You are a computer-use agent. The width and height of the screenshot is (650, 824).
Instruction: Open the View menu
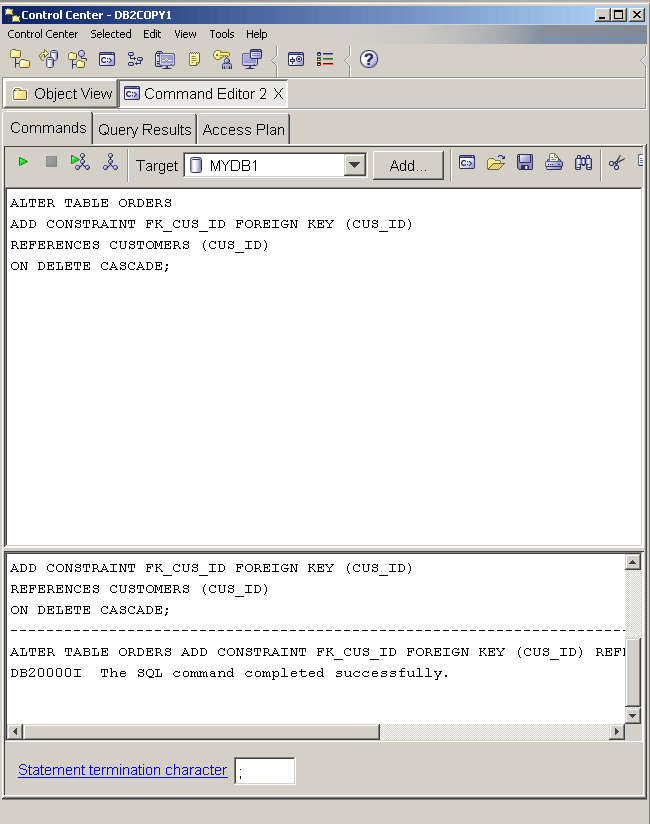pyautogui.click(x=185, y=34)
